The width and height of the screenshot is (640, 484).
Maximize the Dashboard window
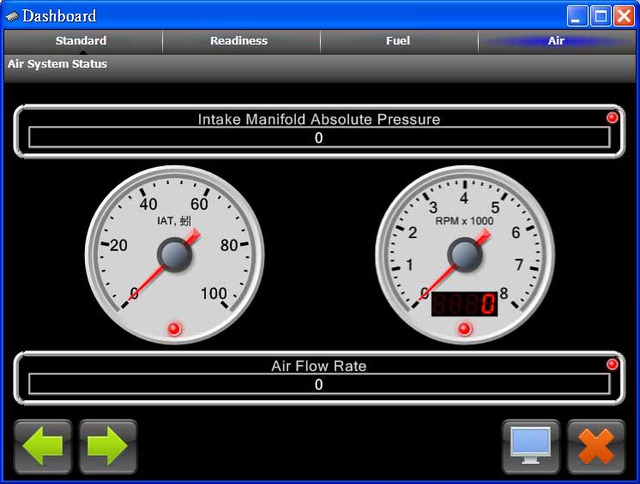pos(601,15)
